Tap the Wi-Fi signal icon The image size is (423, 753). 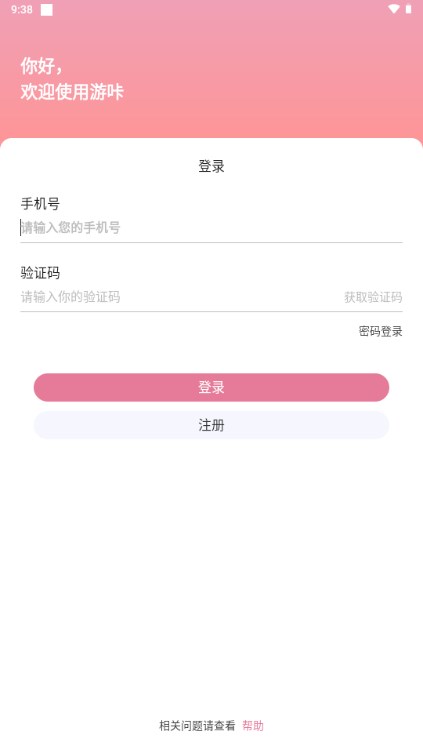click(x=394, y=9)
